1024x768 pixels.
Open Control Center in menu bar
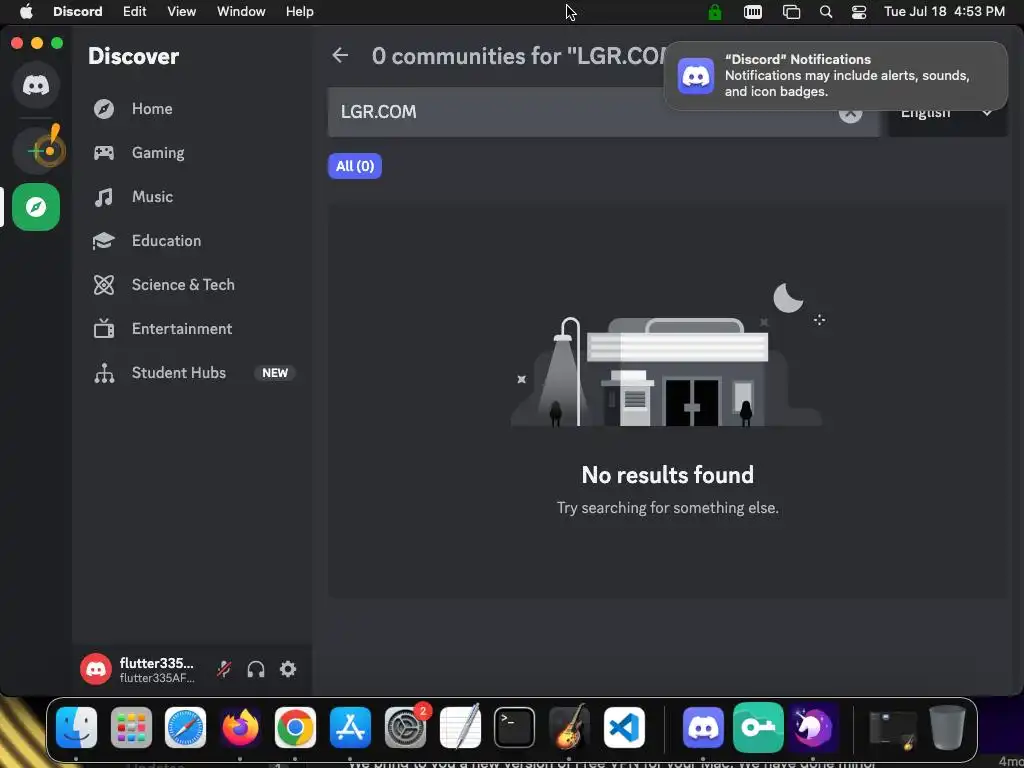859,12
